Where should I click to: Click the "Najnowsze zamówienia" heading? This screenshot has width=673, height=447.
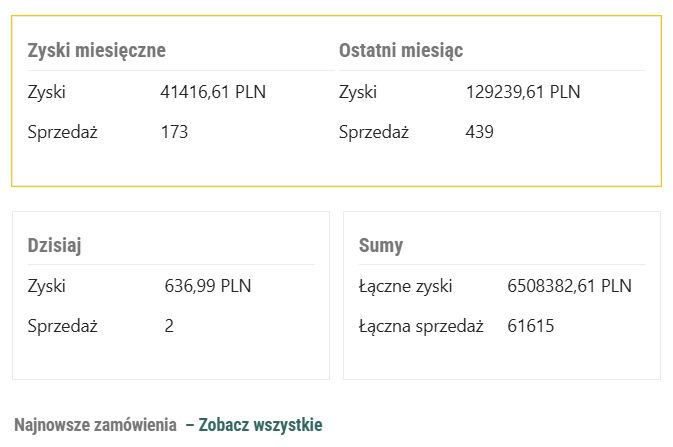(95, 425)
